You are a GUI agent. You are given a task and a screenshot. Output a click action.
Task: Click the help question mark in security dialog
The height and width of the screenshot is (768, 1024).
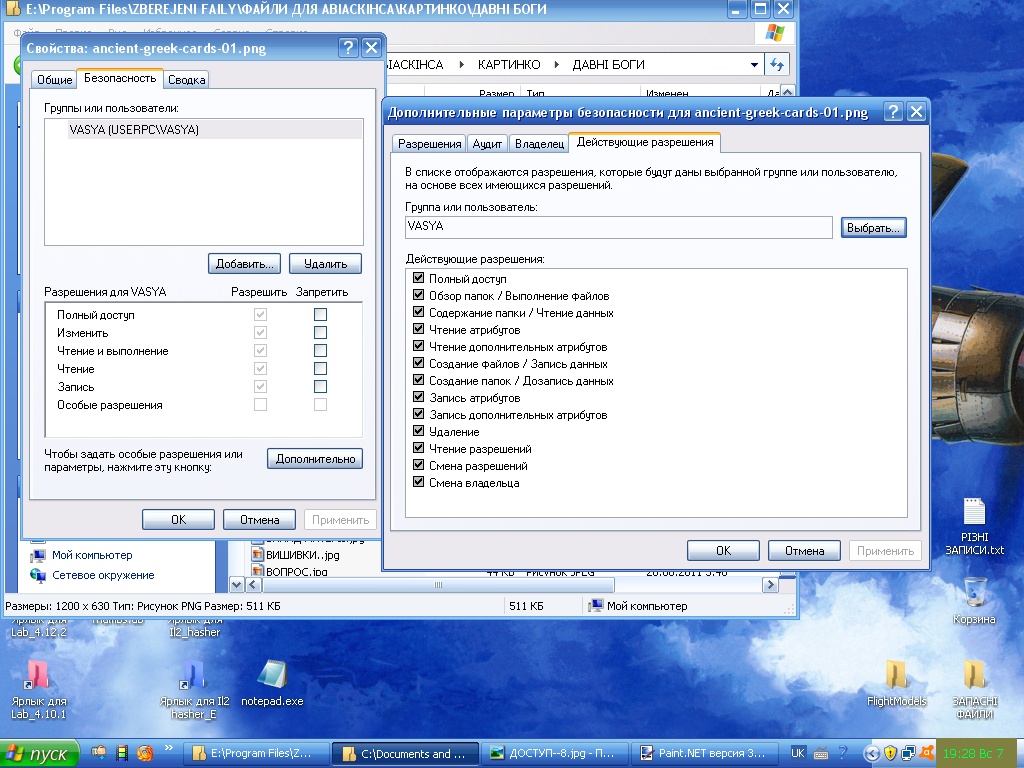coord(893,111)
